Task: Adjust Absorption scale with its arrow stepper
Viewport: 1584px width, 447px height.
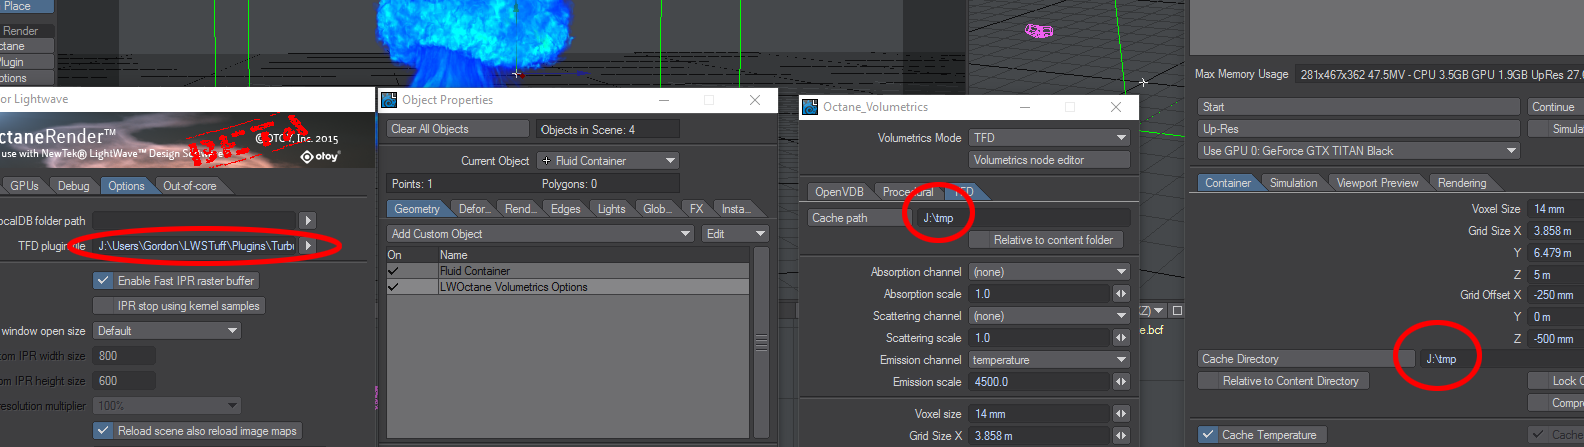Action: 1121,294
